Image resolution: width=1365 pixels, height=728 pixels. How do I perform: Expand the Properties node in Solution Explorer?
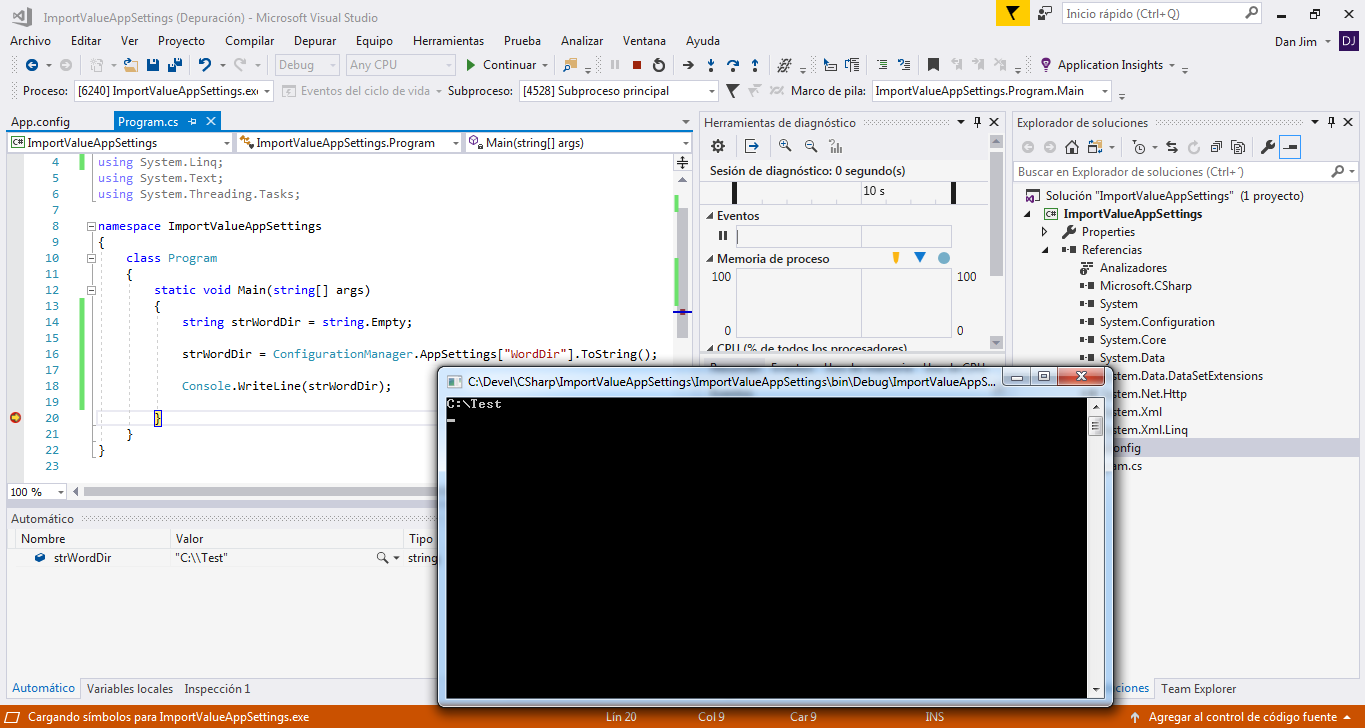[x=1045, y=232]
